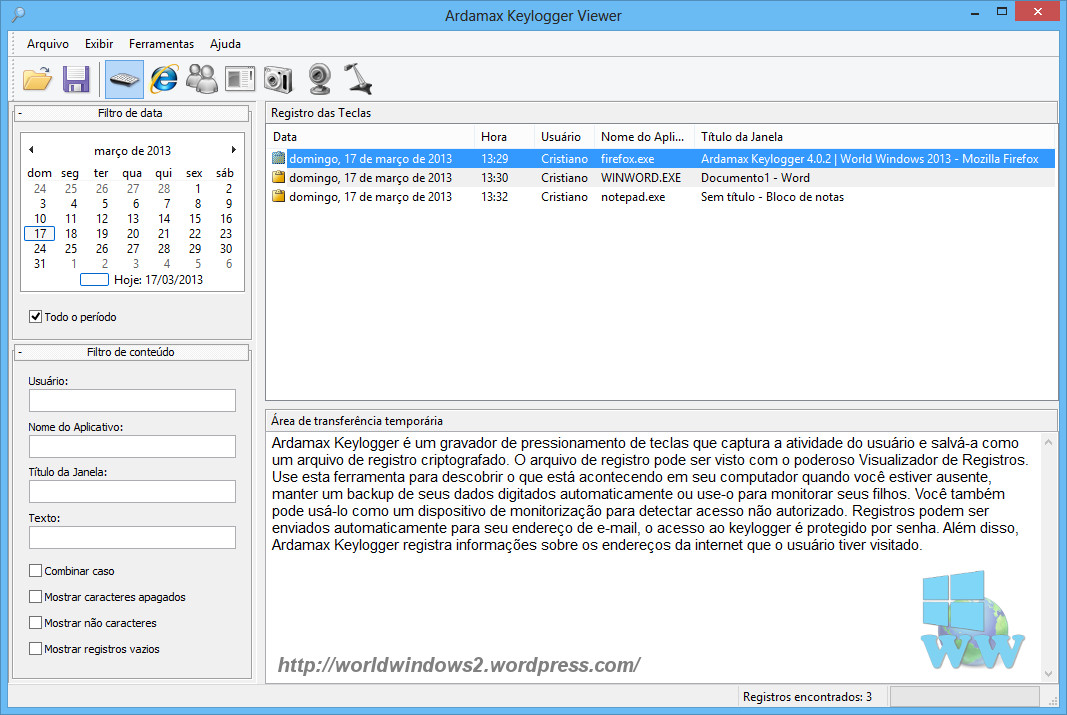Select the Documento1 - Word log entry
1067x715 pixels.
(x=663, y=178)
